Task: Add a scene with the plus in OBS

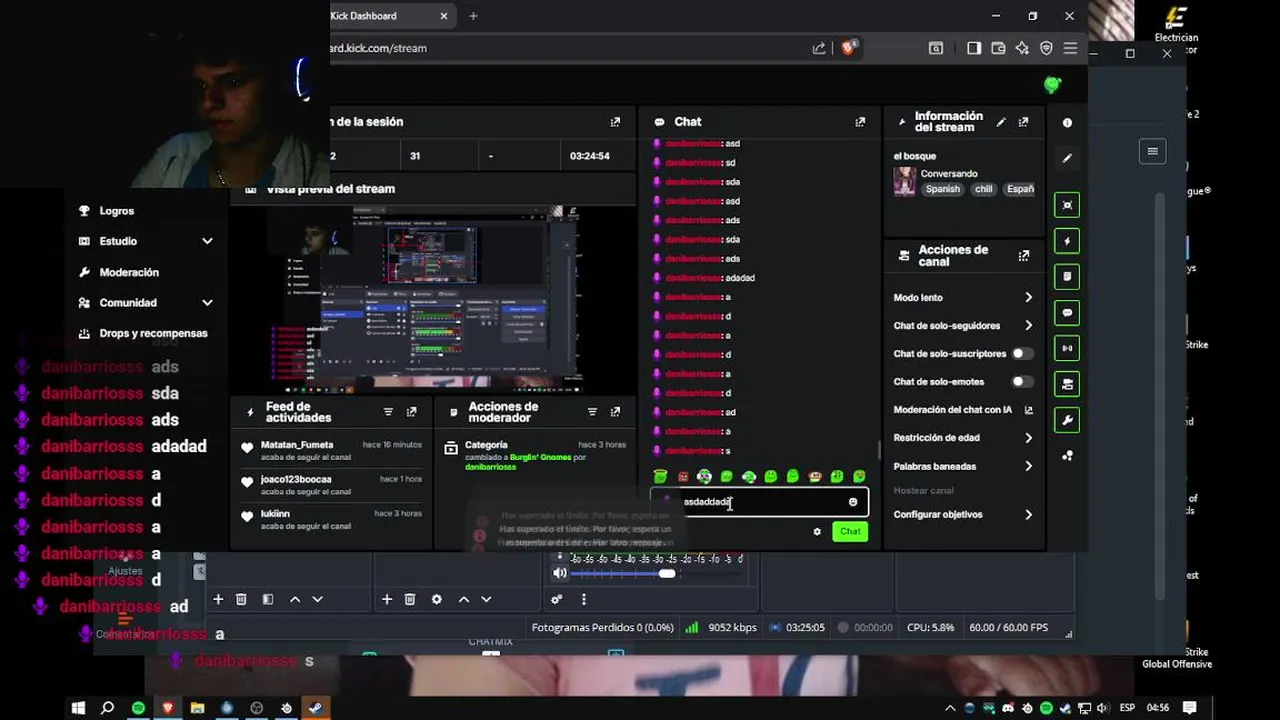Action: (x=218, y=599)
